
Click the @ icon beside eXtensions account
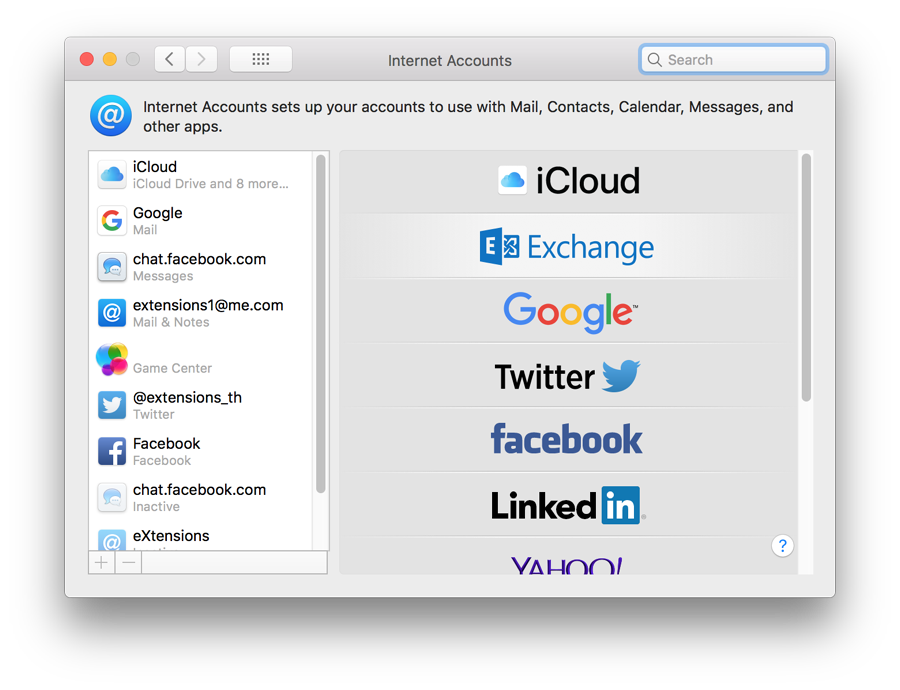tap(112, 540)
